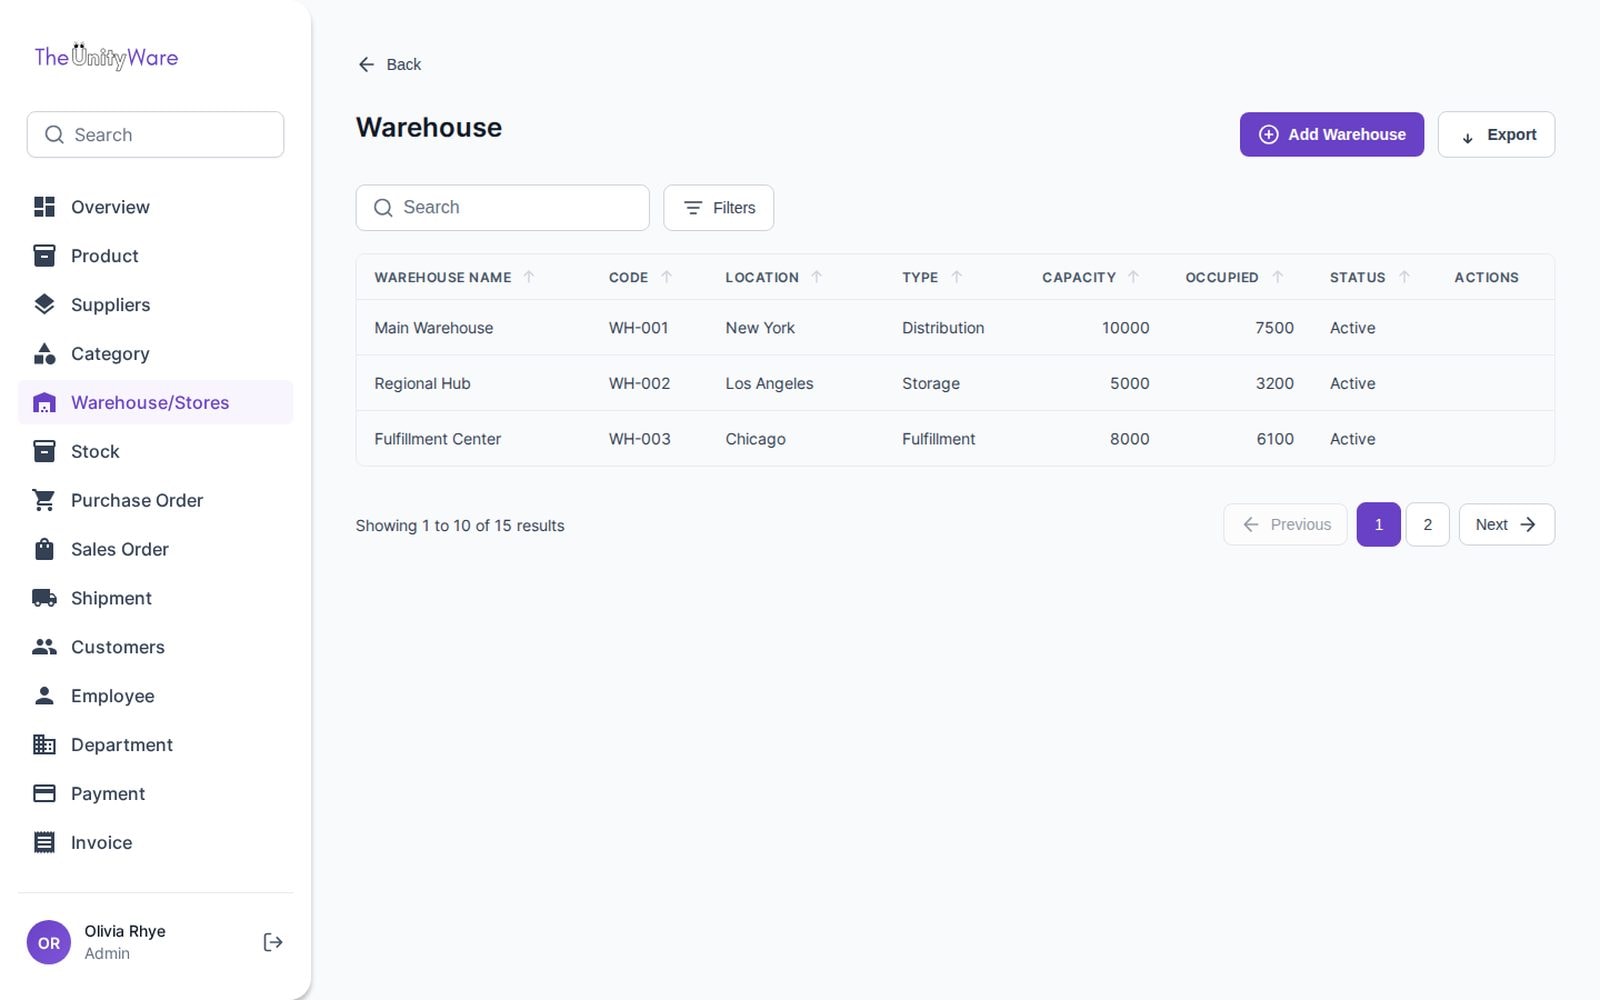Click the Purchase Order cart icon
Viewport: 1600px width, 1000px height.
[x=44, y=500]
